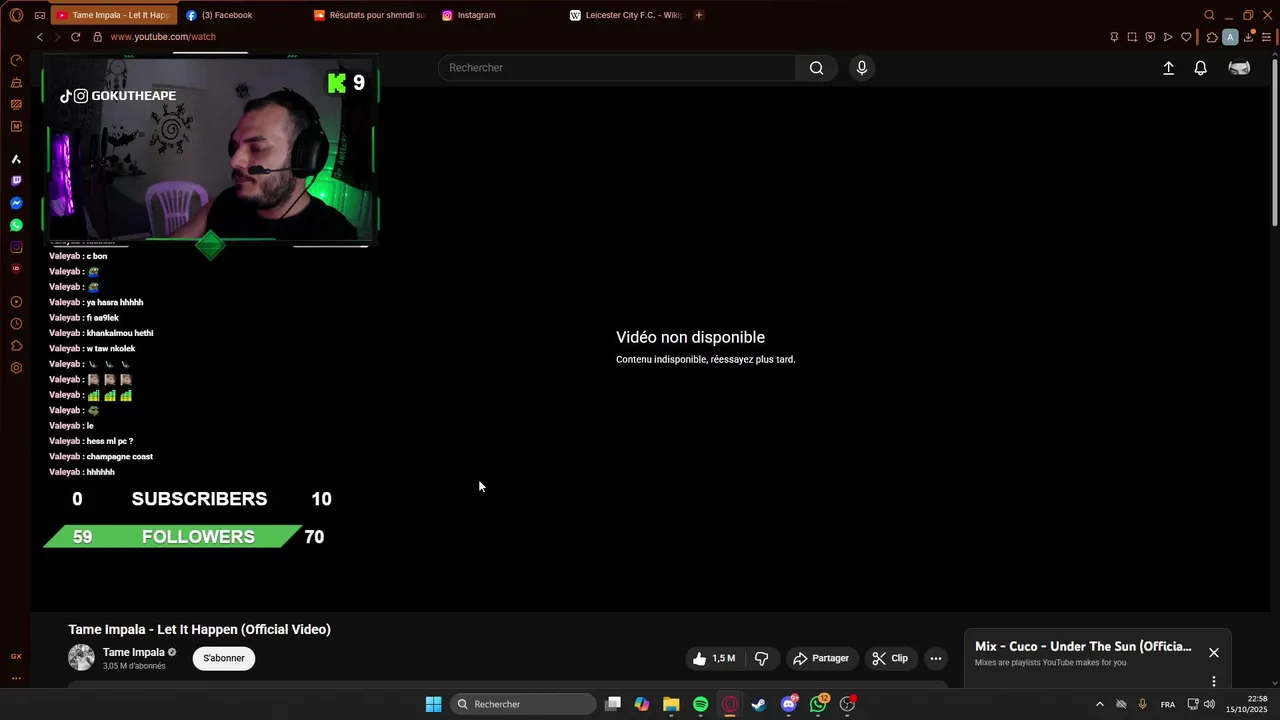The width and height of the screenshot is (1280, 720).
Task: Open Messenger in the Opera sidebar
Action: 16,203
